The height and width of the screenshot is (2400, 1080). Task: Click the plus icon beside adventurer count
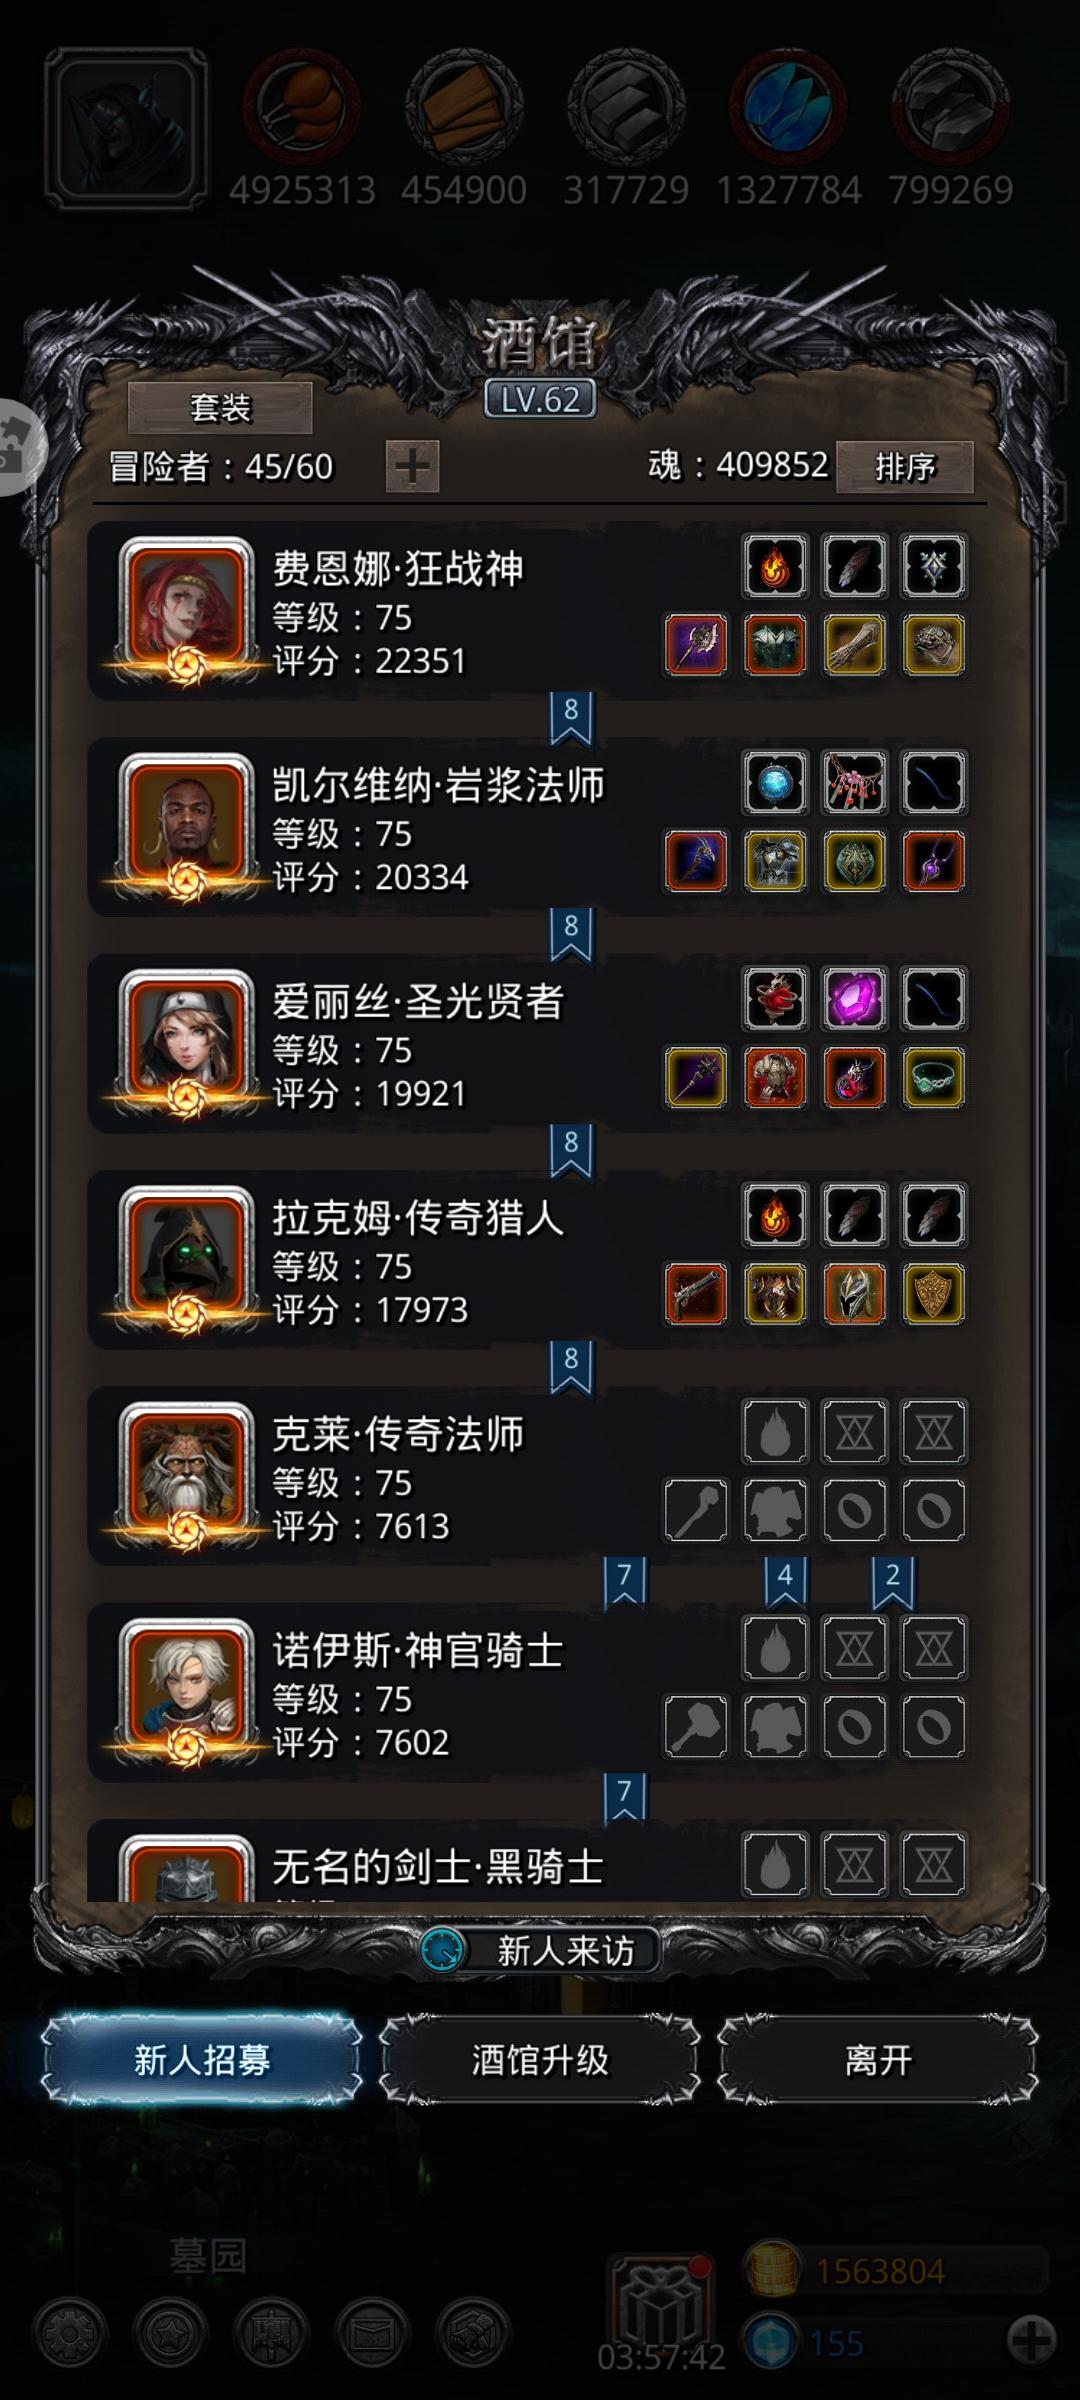pos(412,467)
